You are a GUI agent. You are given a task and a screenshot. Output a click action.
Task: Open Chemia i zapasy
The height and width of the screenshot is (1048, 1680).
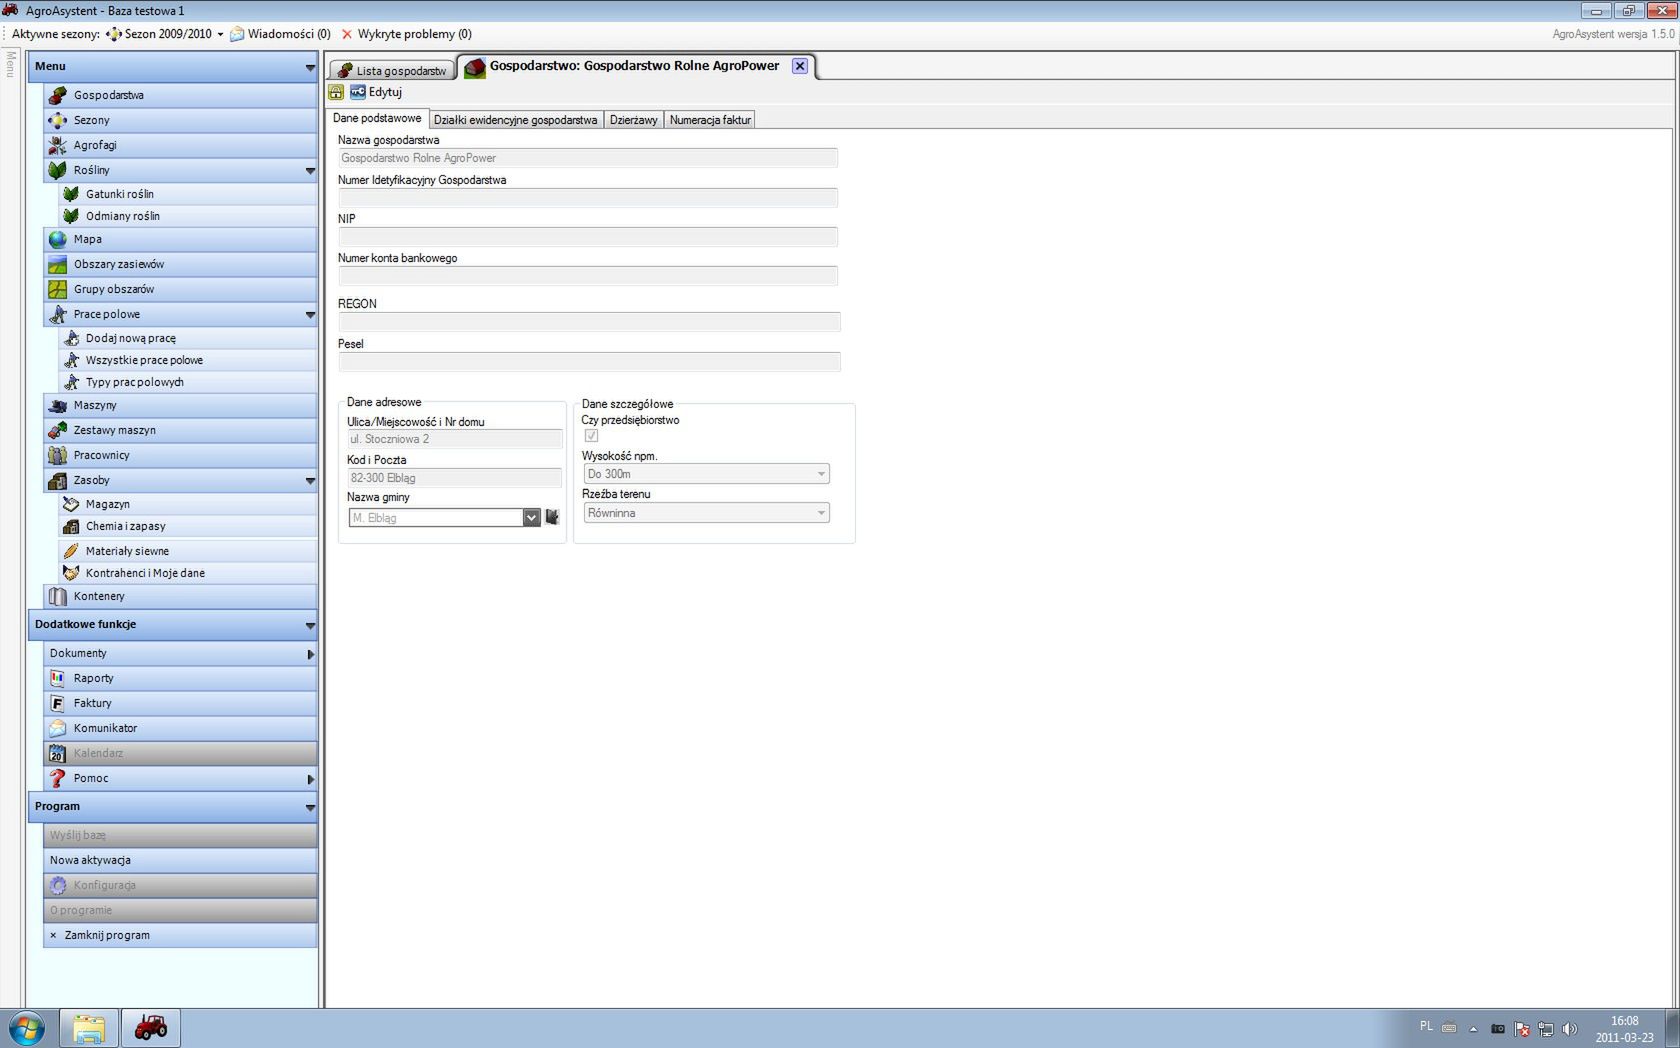point(188,526)
